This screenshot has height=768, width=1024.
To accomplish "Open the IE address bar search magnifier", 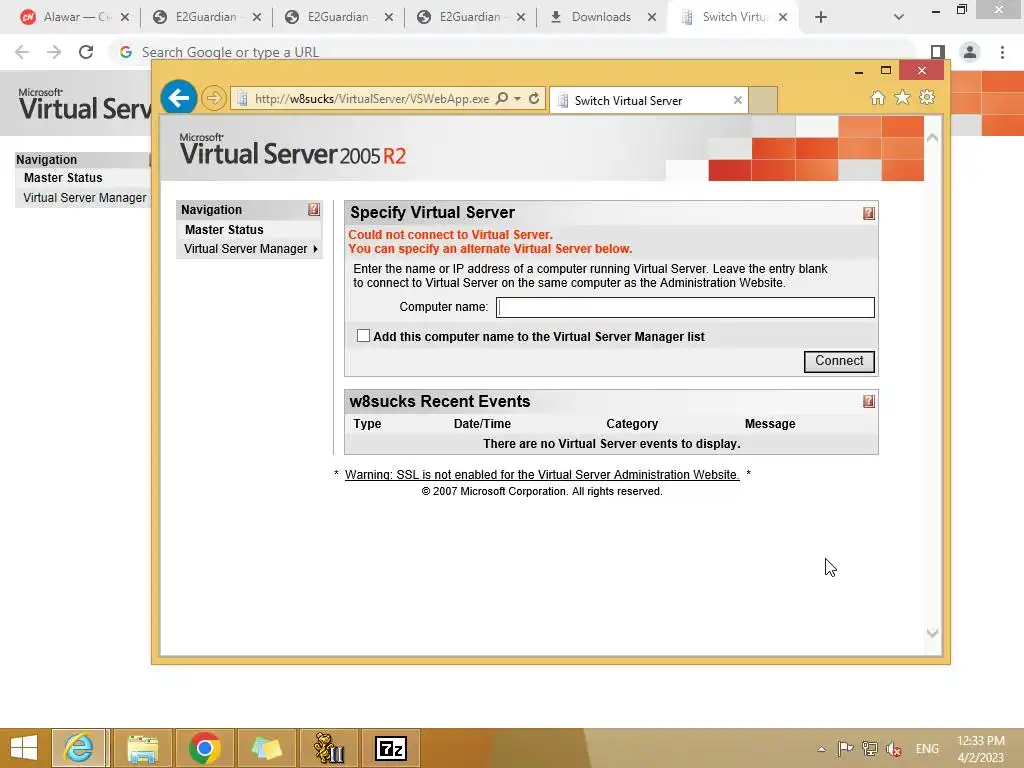I will click(x=502, y=99).
